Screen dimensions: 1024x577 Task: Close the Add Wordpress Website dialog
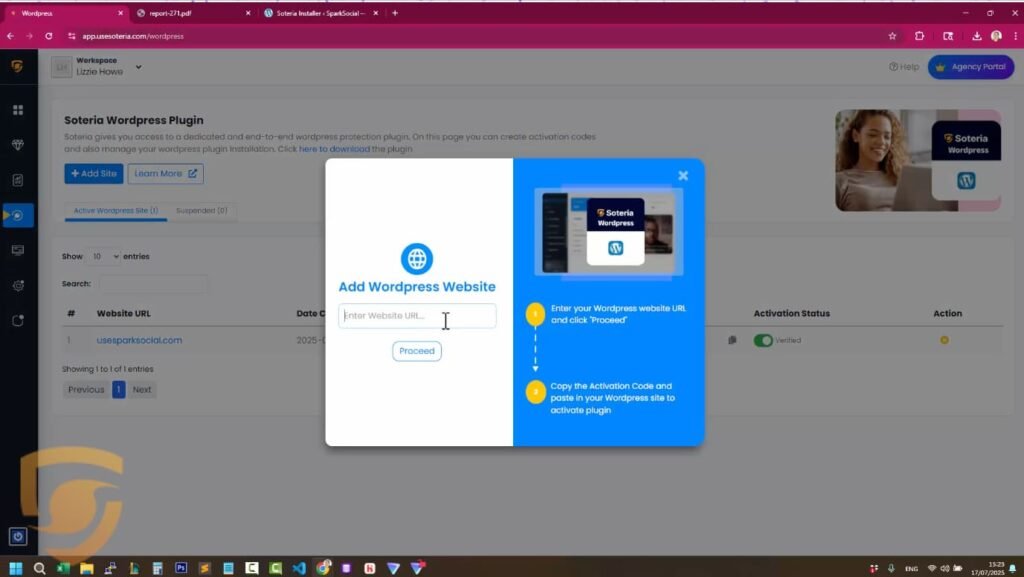683,176
